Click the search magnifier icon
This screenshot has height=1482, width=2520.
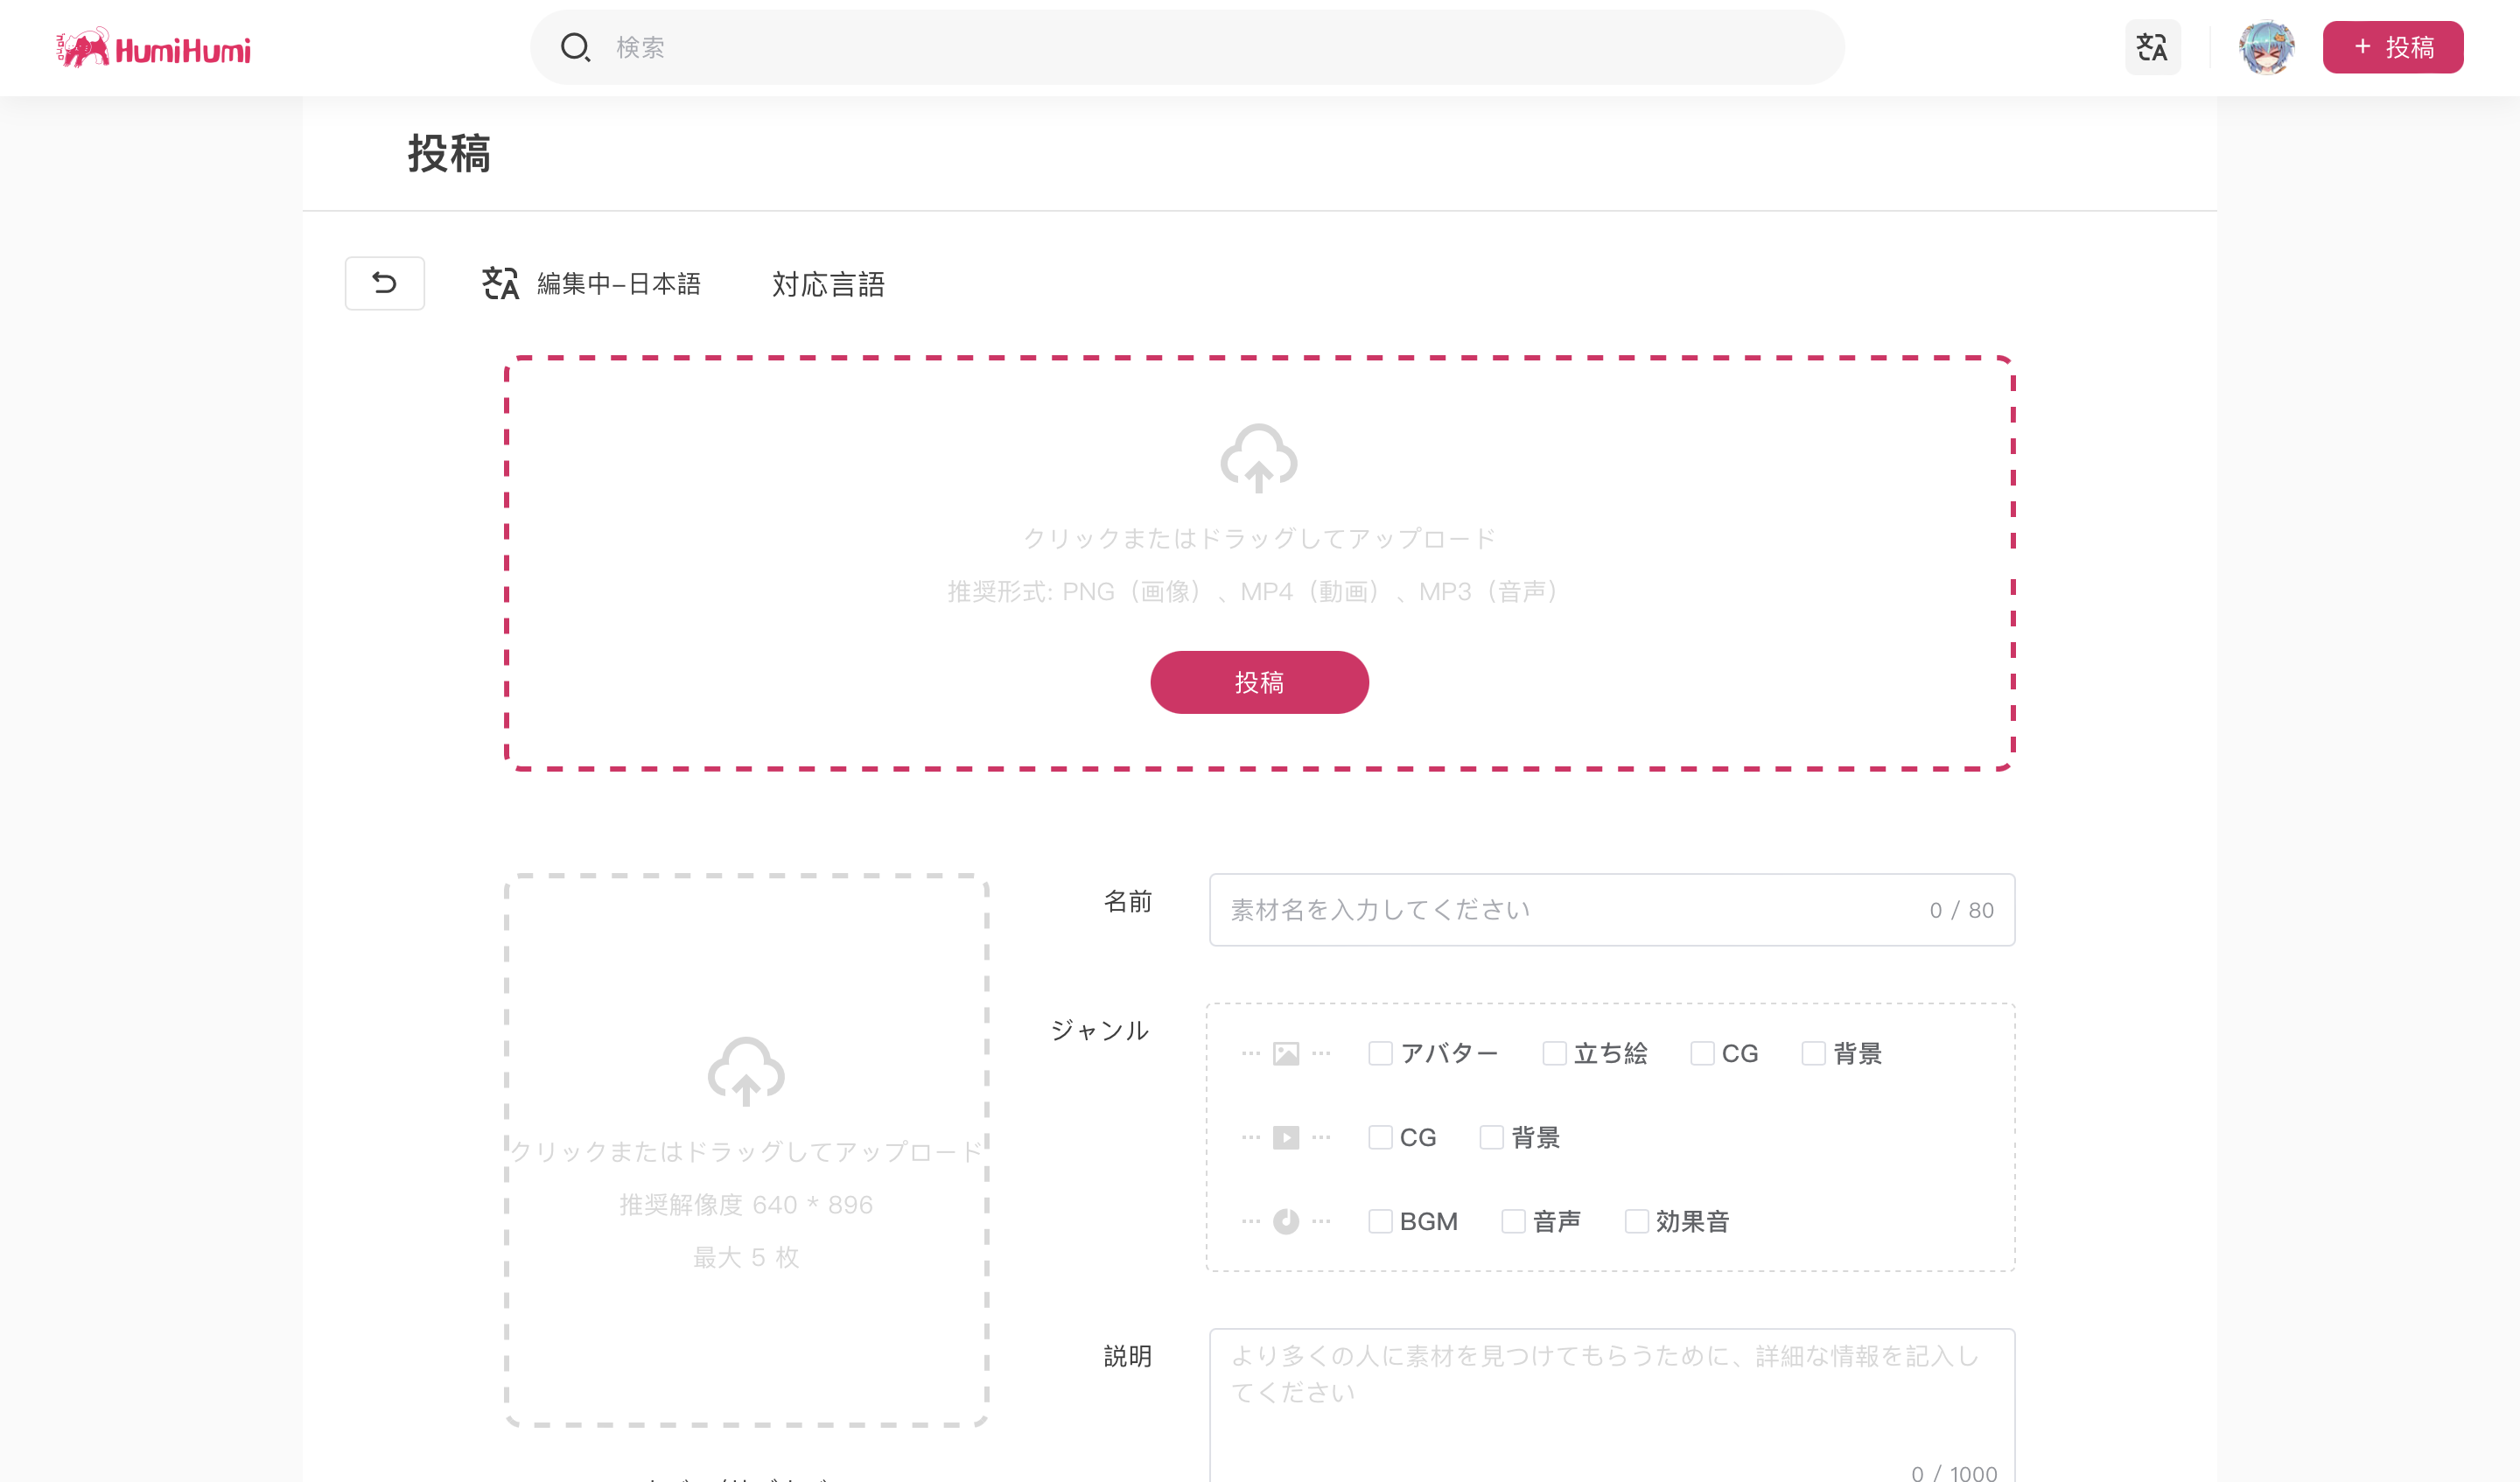[x=575, y=47]
